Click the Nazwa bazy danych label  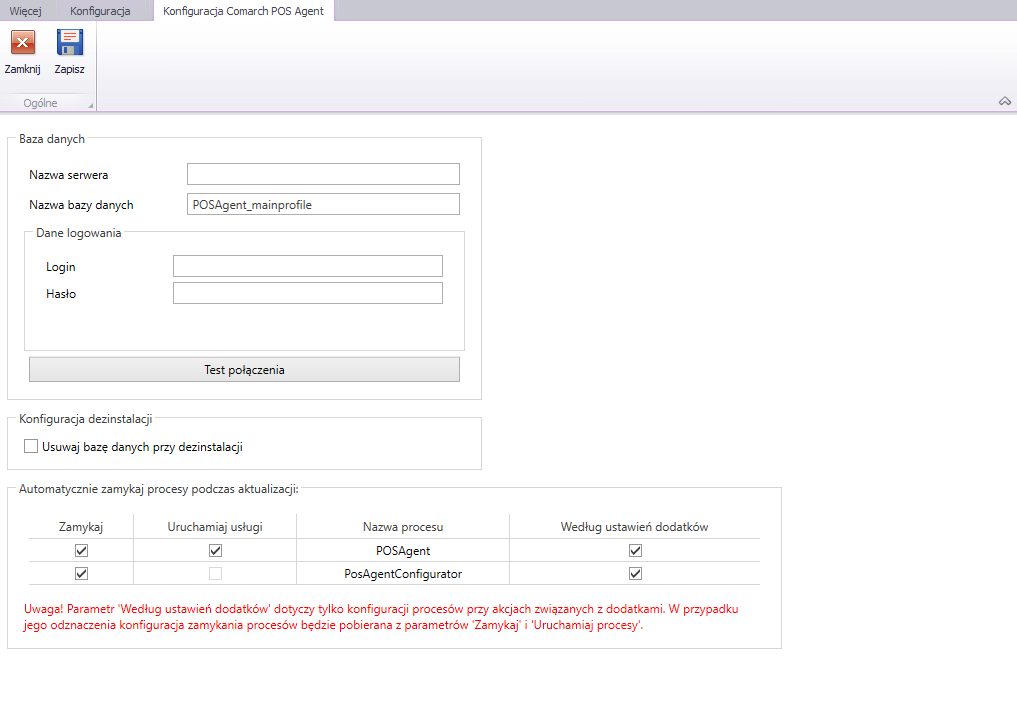pyautogui.click(x=81, y=205)
